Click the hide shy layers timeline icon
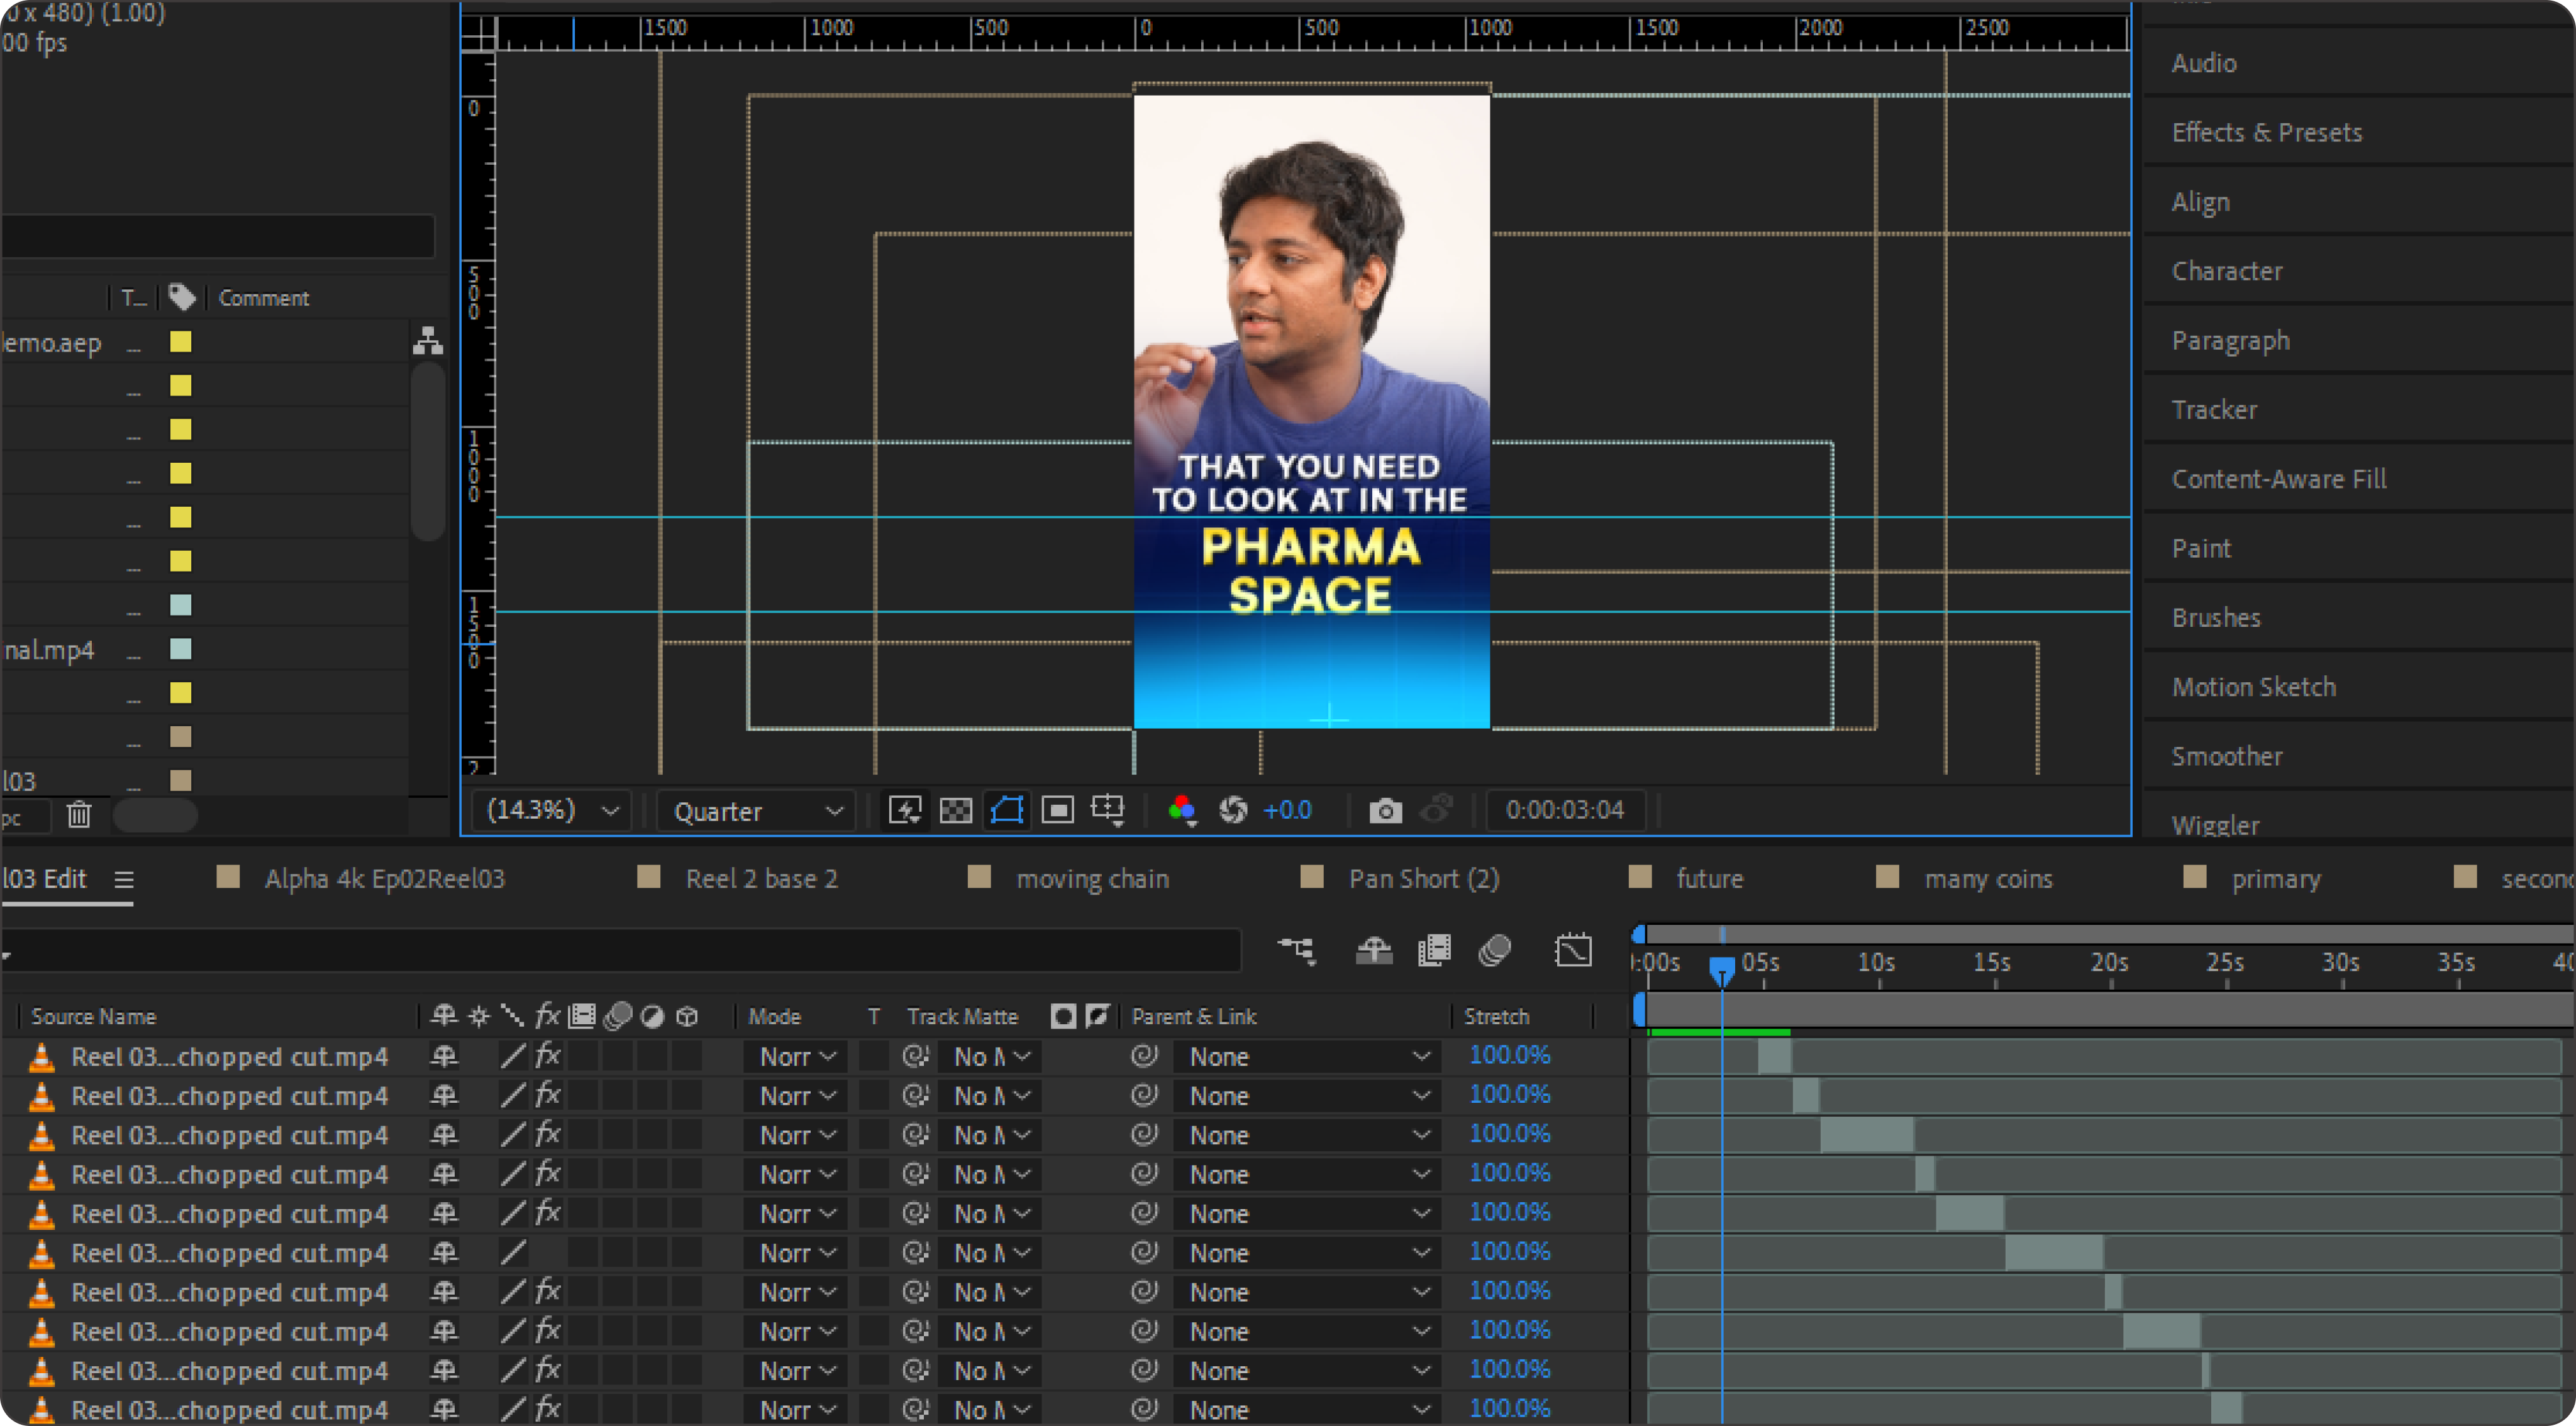 coord(1374,950)
